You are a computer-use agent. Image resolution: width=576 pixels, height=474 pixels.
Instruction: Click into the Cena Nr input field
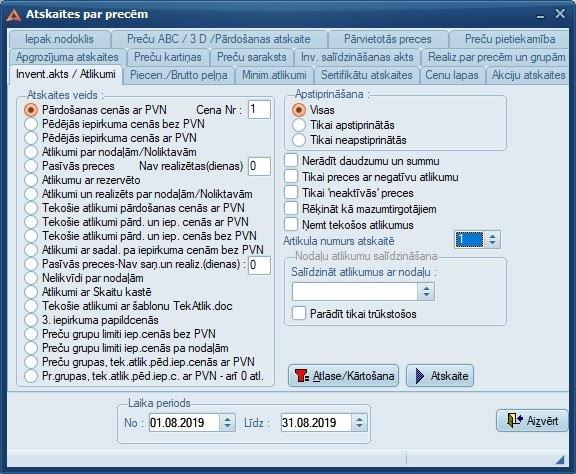pyautogui.click(x=259, y=109)
